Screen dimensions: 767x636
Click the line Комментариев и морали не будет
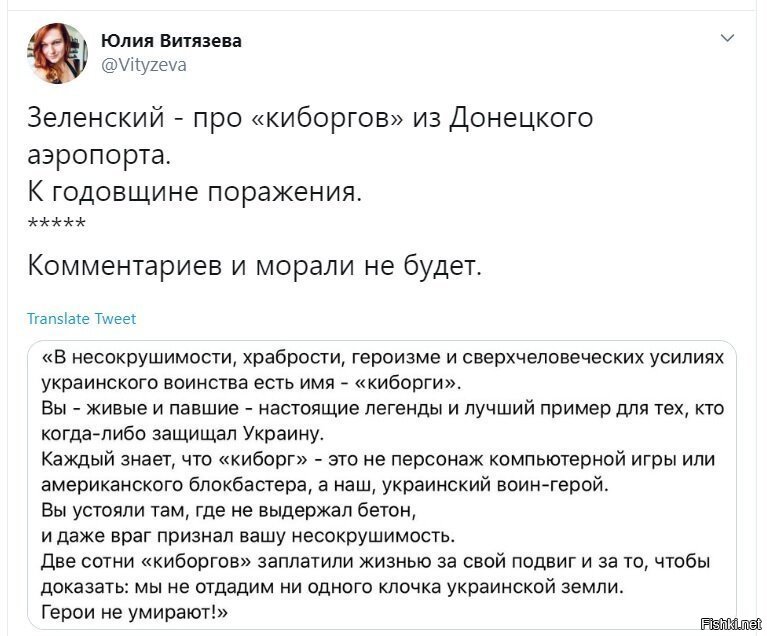tap(254, 266)
